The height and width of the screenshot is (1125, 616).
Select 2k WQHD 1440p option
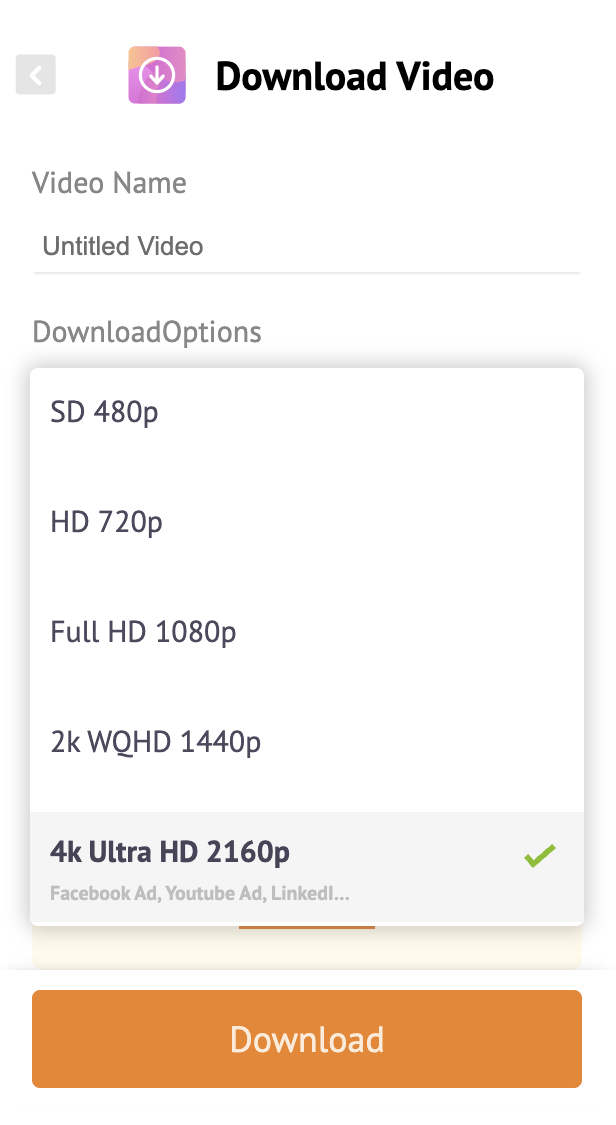156,742
